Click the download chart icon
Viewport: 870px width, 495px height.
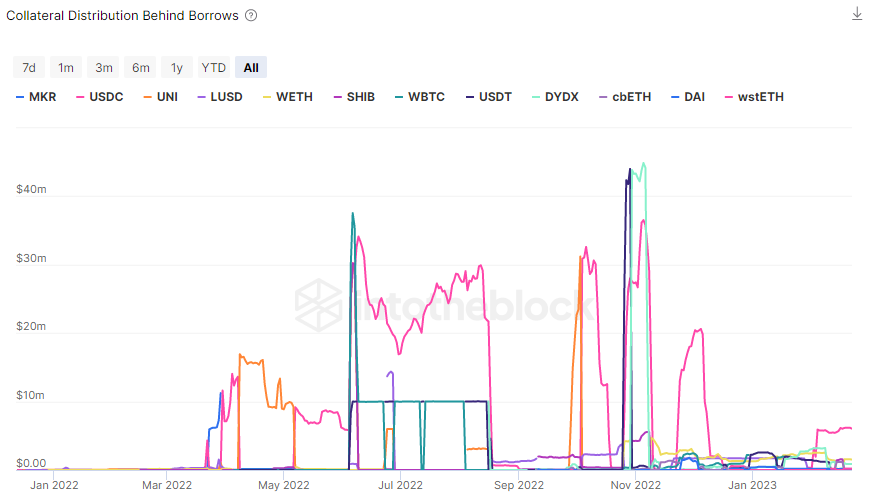click(x=856, y=14)
